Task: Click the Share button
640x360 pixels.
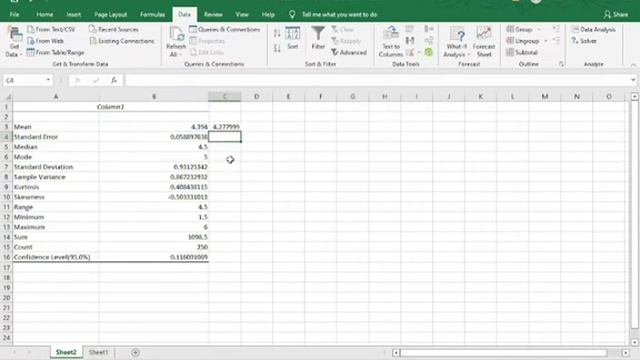Action: click(616, 14)
